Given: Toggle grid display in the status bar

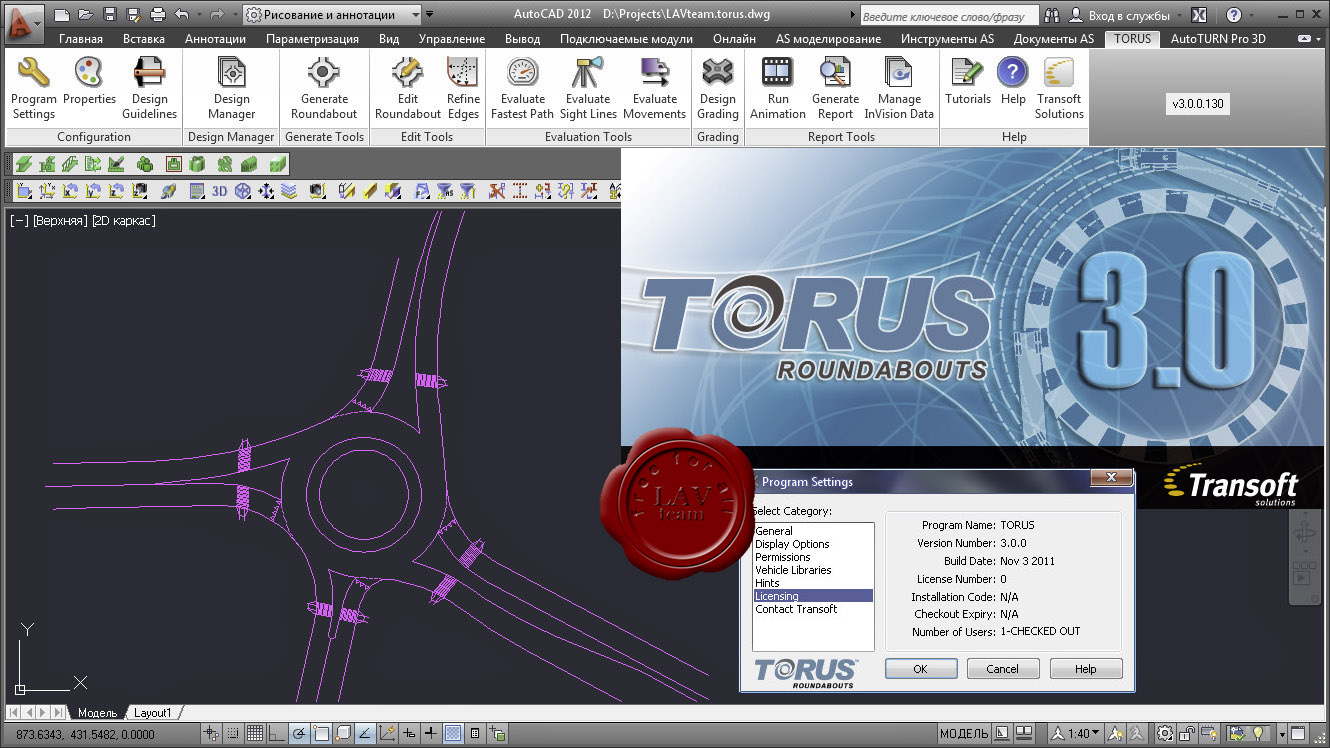Looking at the screenshot, I should (x=255, y=734).
